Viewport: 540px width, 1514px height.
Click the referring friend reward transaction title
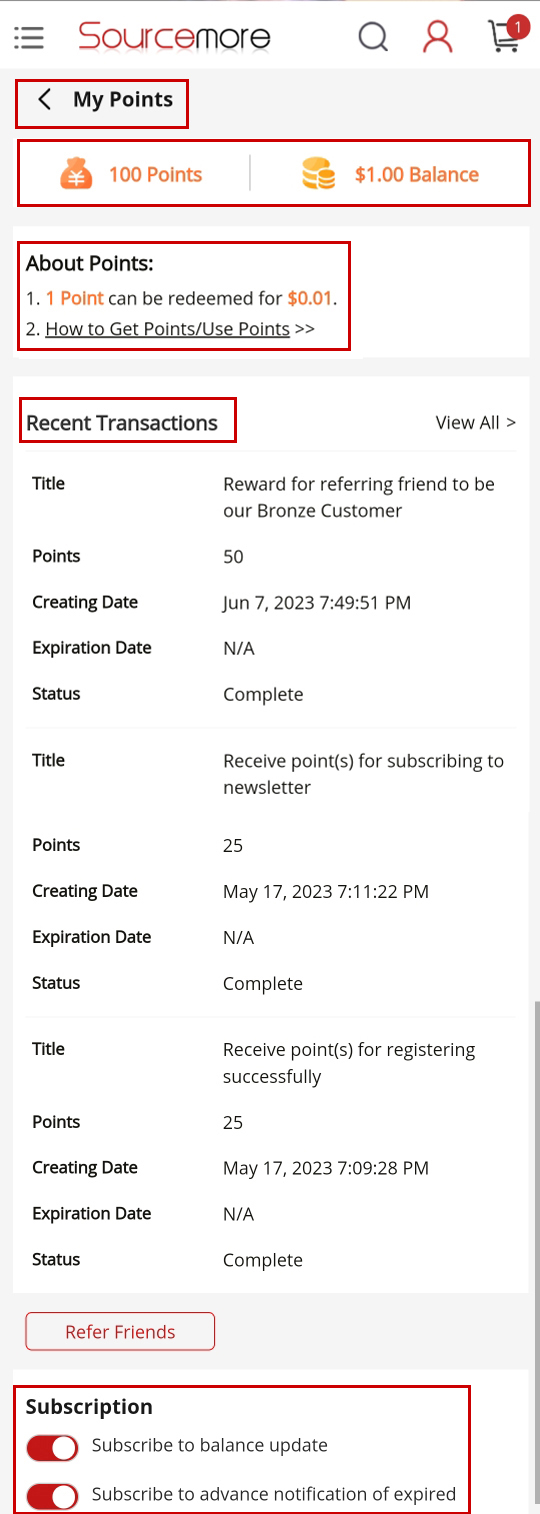(359, 497)
